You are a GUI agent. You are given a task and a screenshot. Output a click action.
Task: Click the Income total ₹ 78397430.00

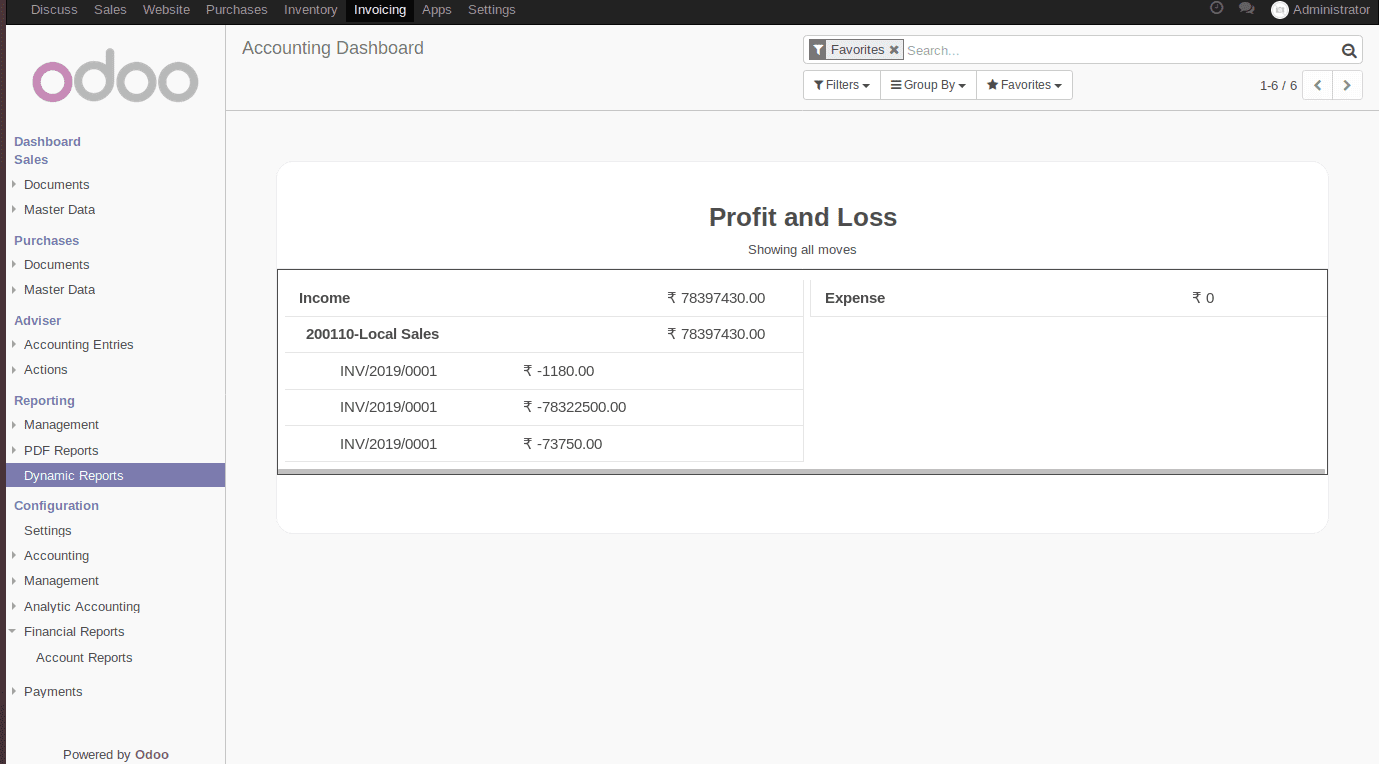[716, 298]
